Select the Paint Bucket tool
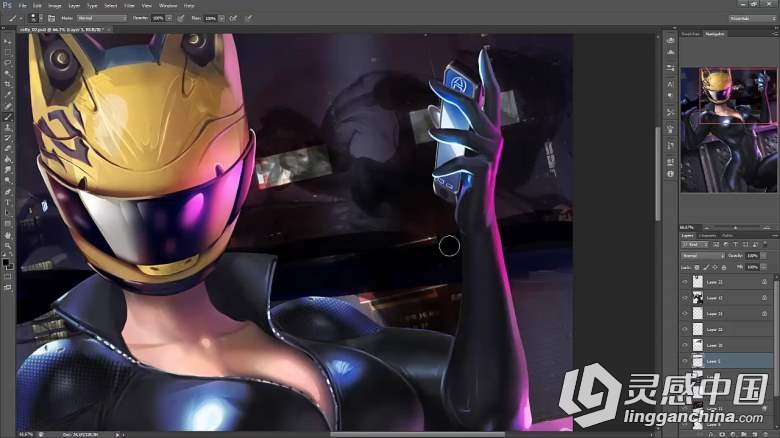The width and height of the screenshot is (780, 438). pyautogui.click(x=7, y=160)
